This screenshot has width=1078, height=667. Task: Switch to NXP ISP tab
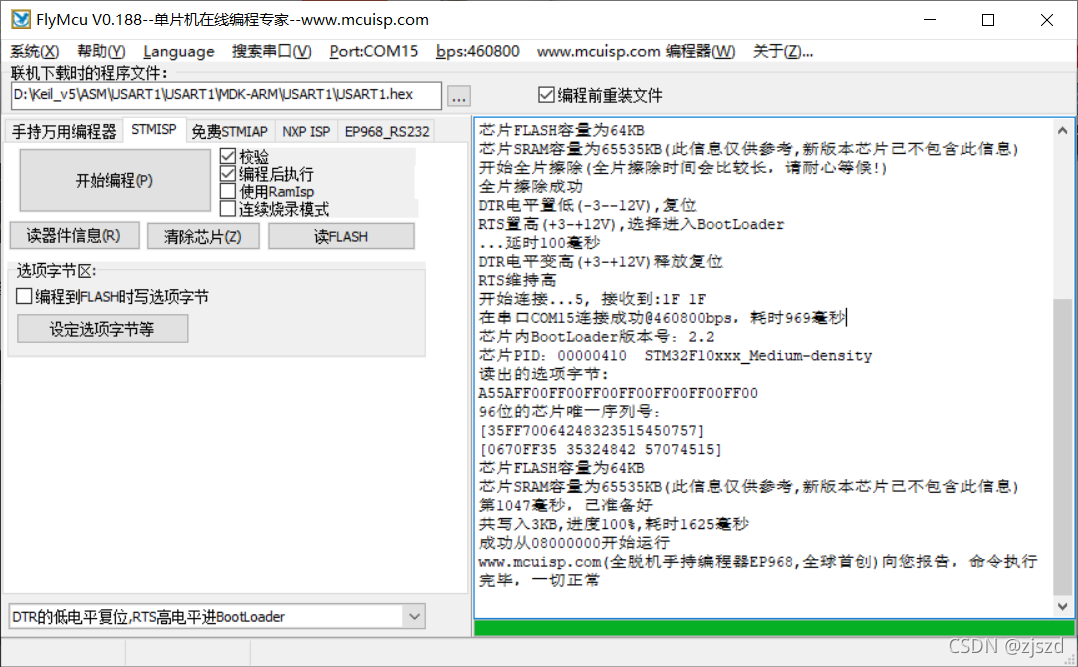pyautogui.click(x=306, y=131)
